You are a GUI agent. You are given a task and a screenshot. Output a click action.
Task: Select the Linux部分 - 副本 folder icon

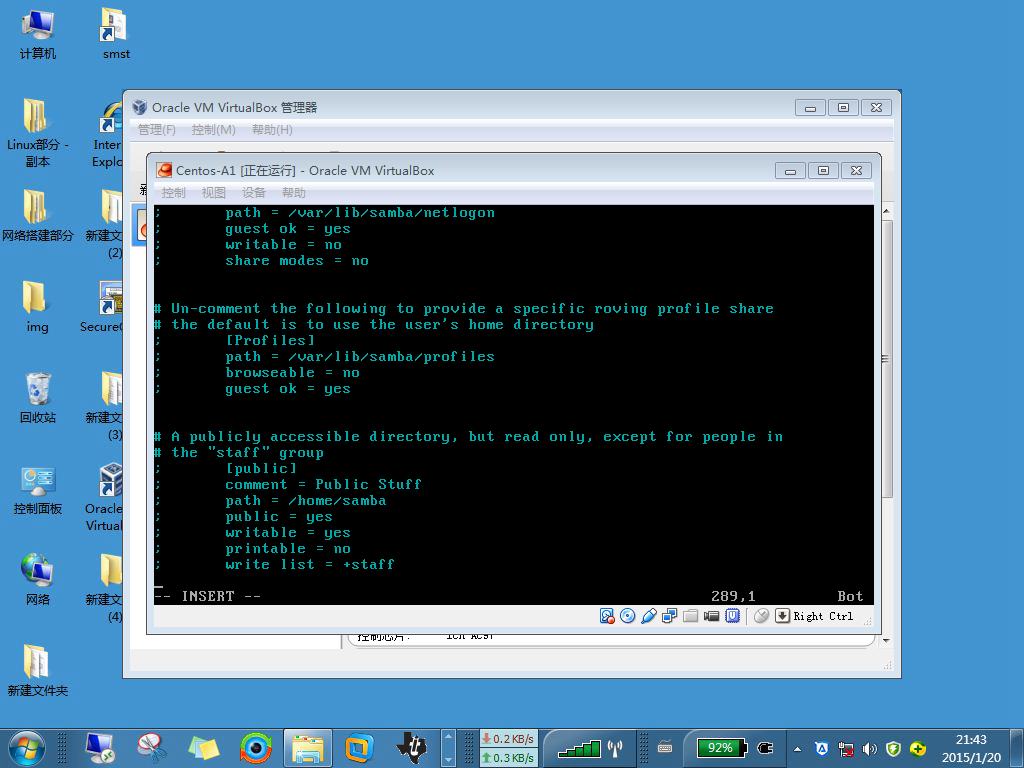[37, 133]
